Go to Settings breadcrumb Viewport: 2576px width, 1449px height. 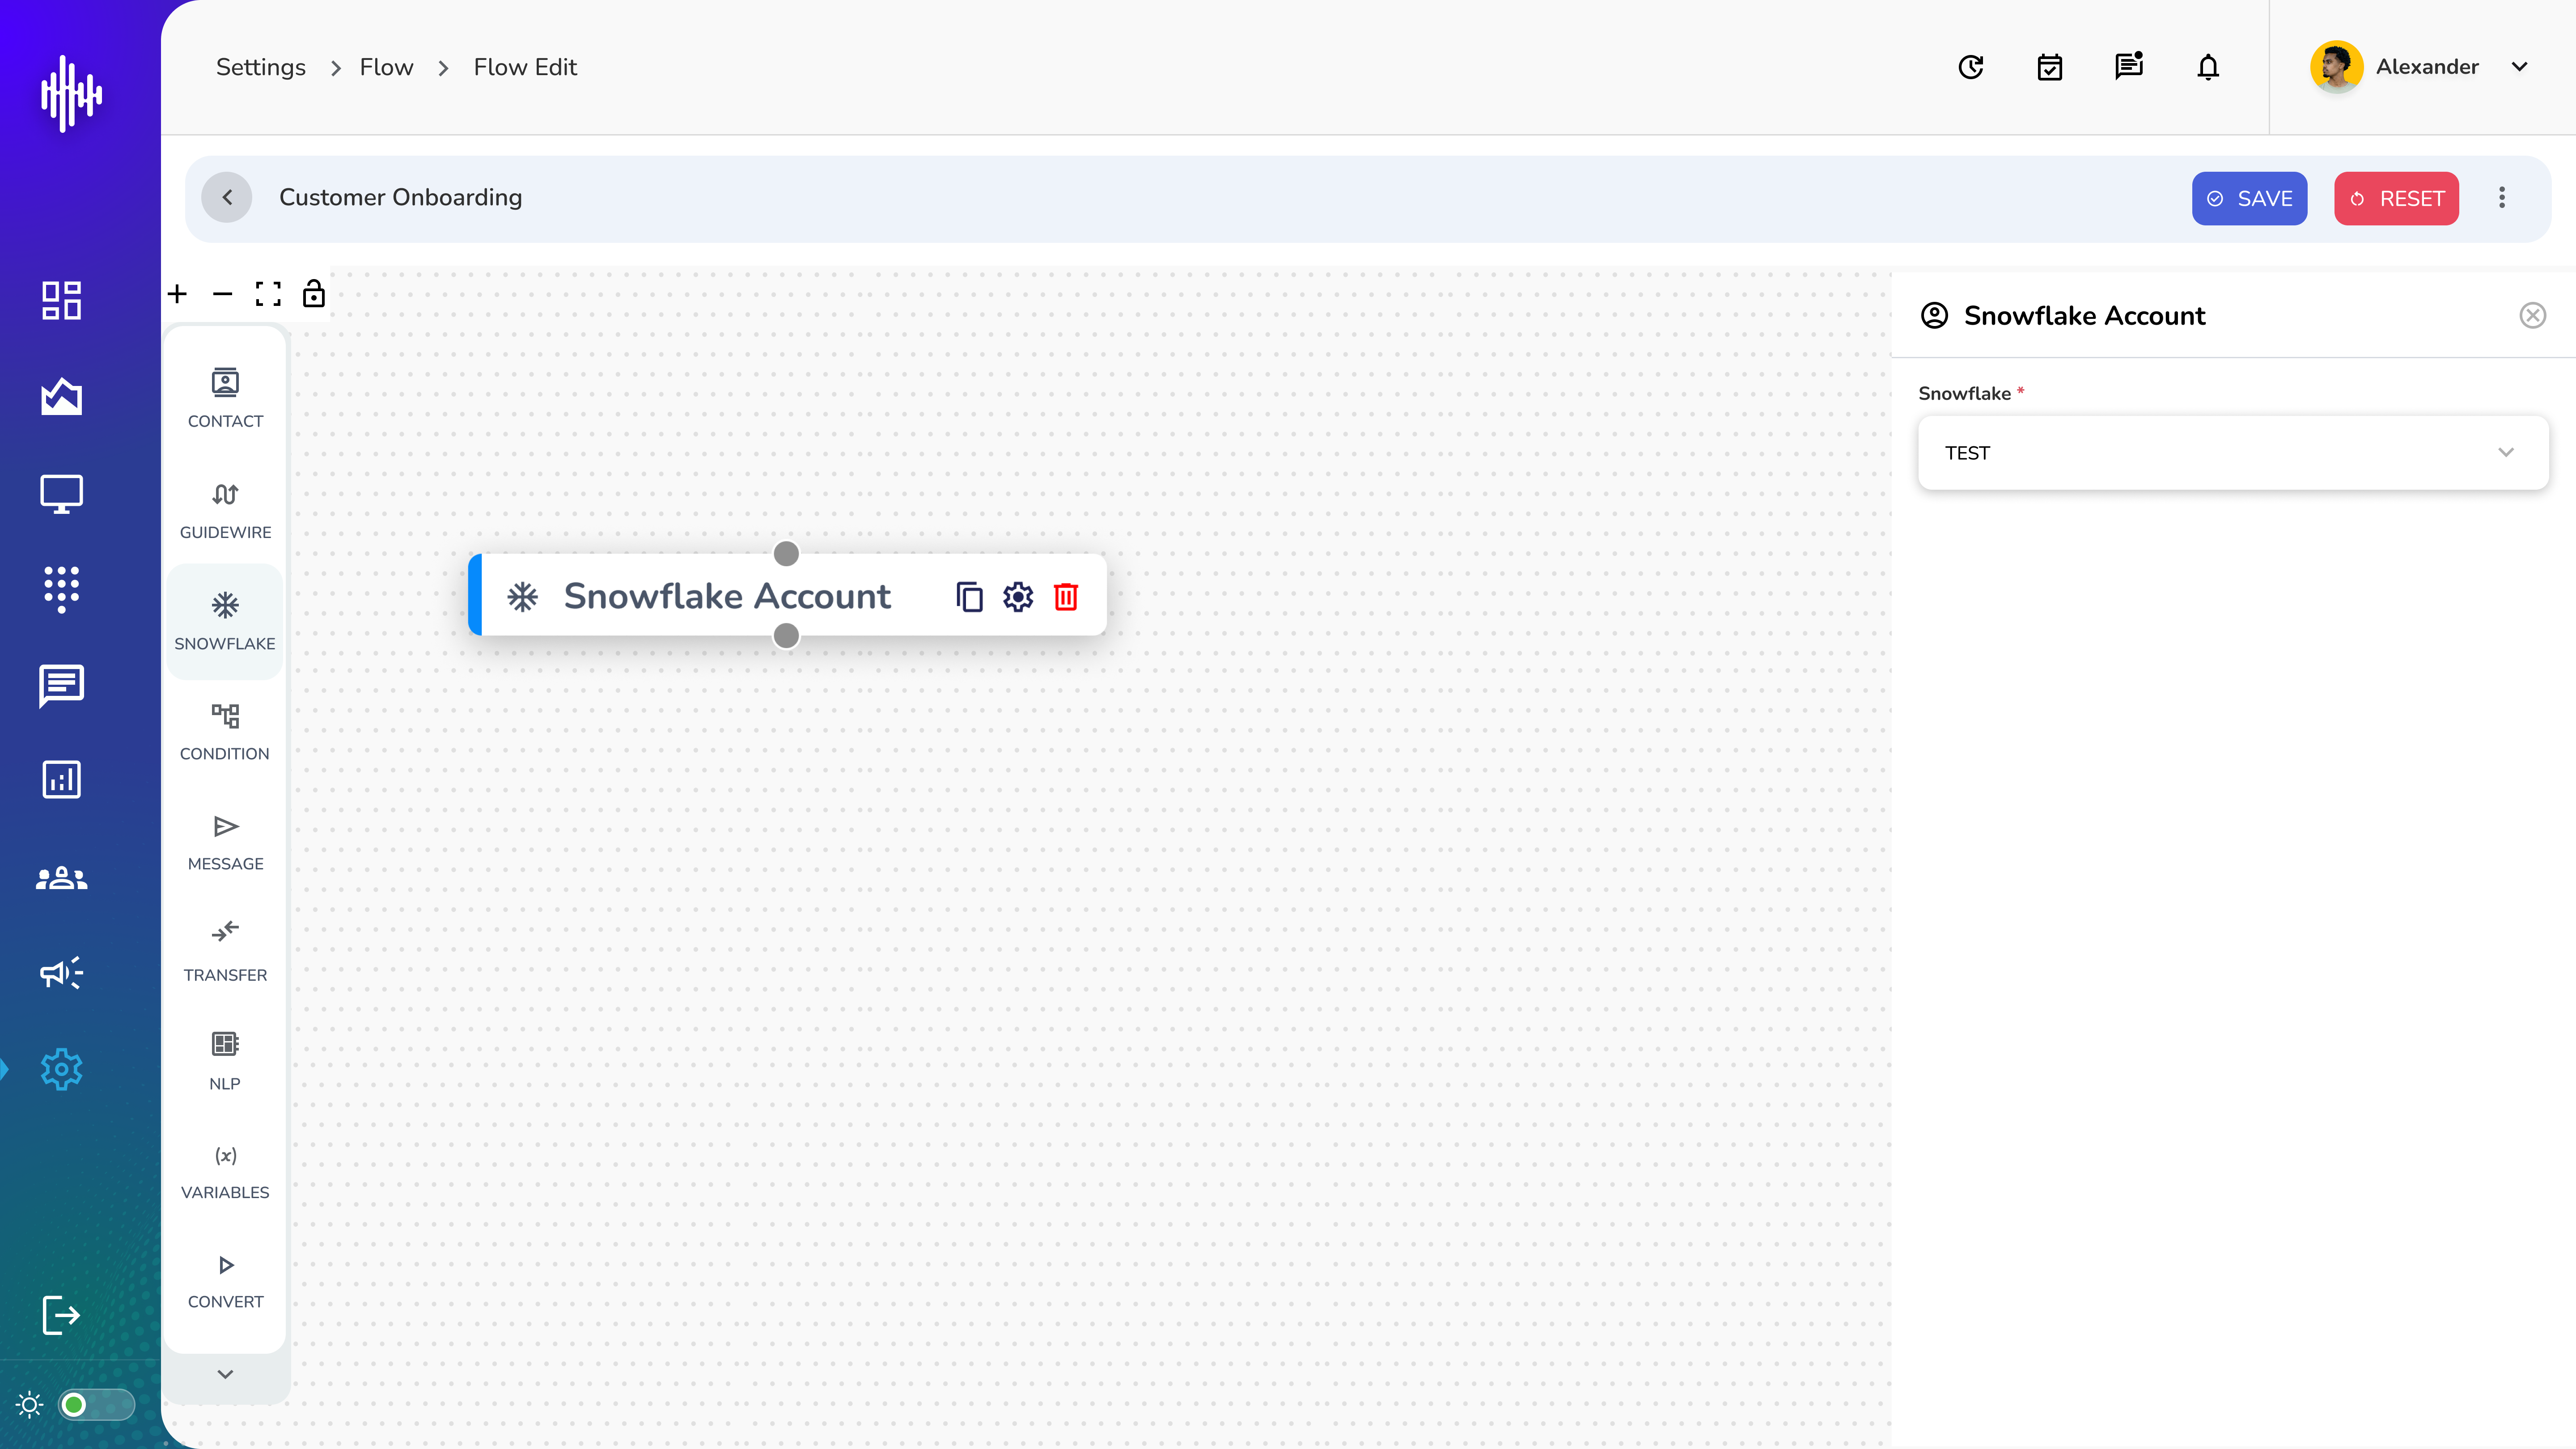coord(261,67)
